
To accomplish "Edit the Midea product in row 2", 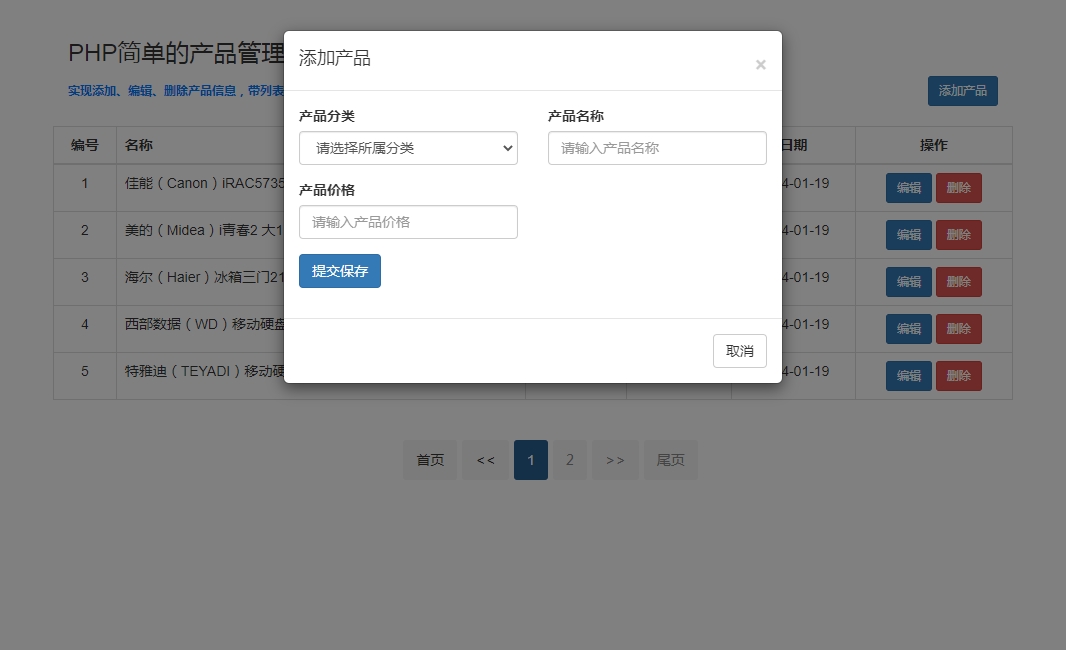I will pyautogui.click(x=908, y=235).
